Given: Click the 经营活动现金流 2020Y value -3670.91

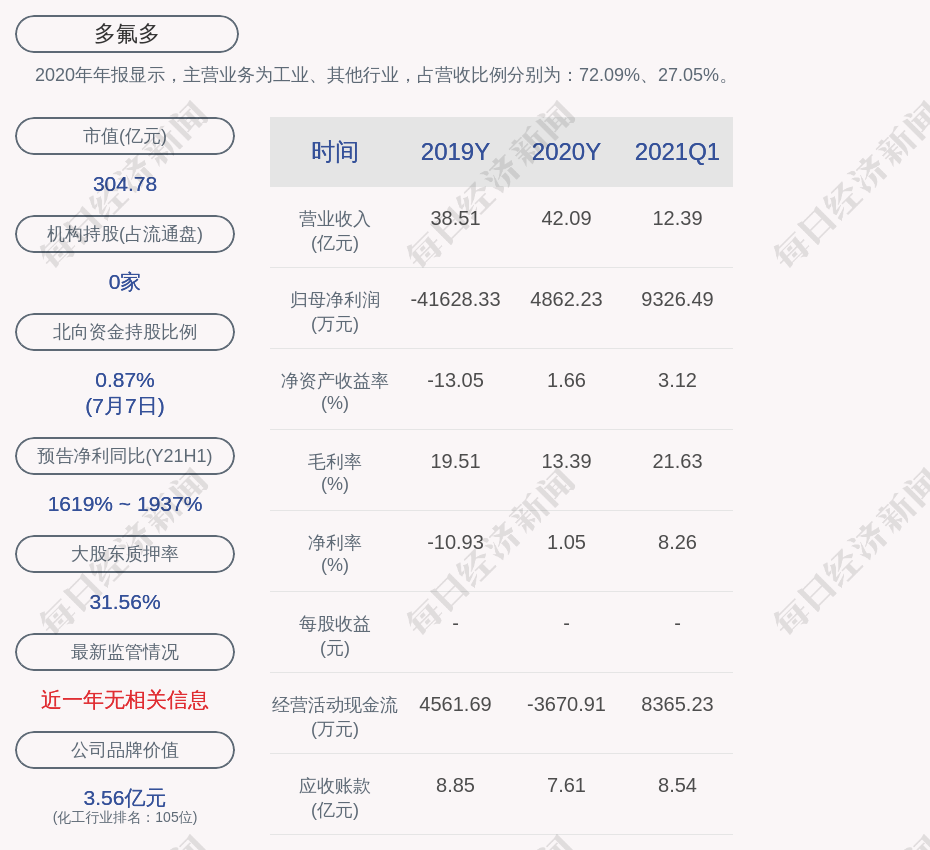Looking at the screenshot, I should (566, 704).
